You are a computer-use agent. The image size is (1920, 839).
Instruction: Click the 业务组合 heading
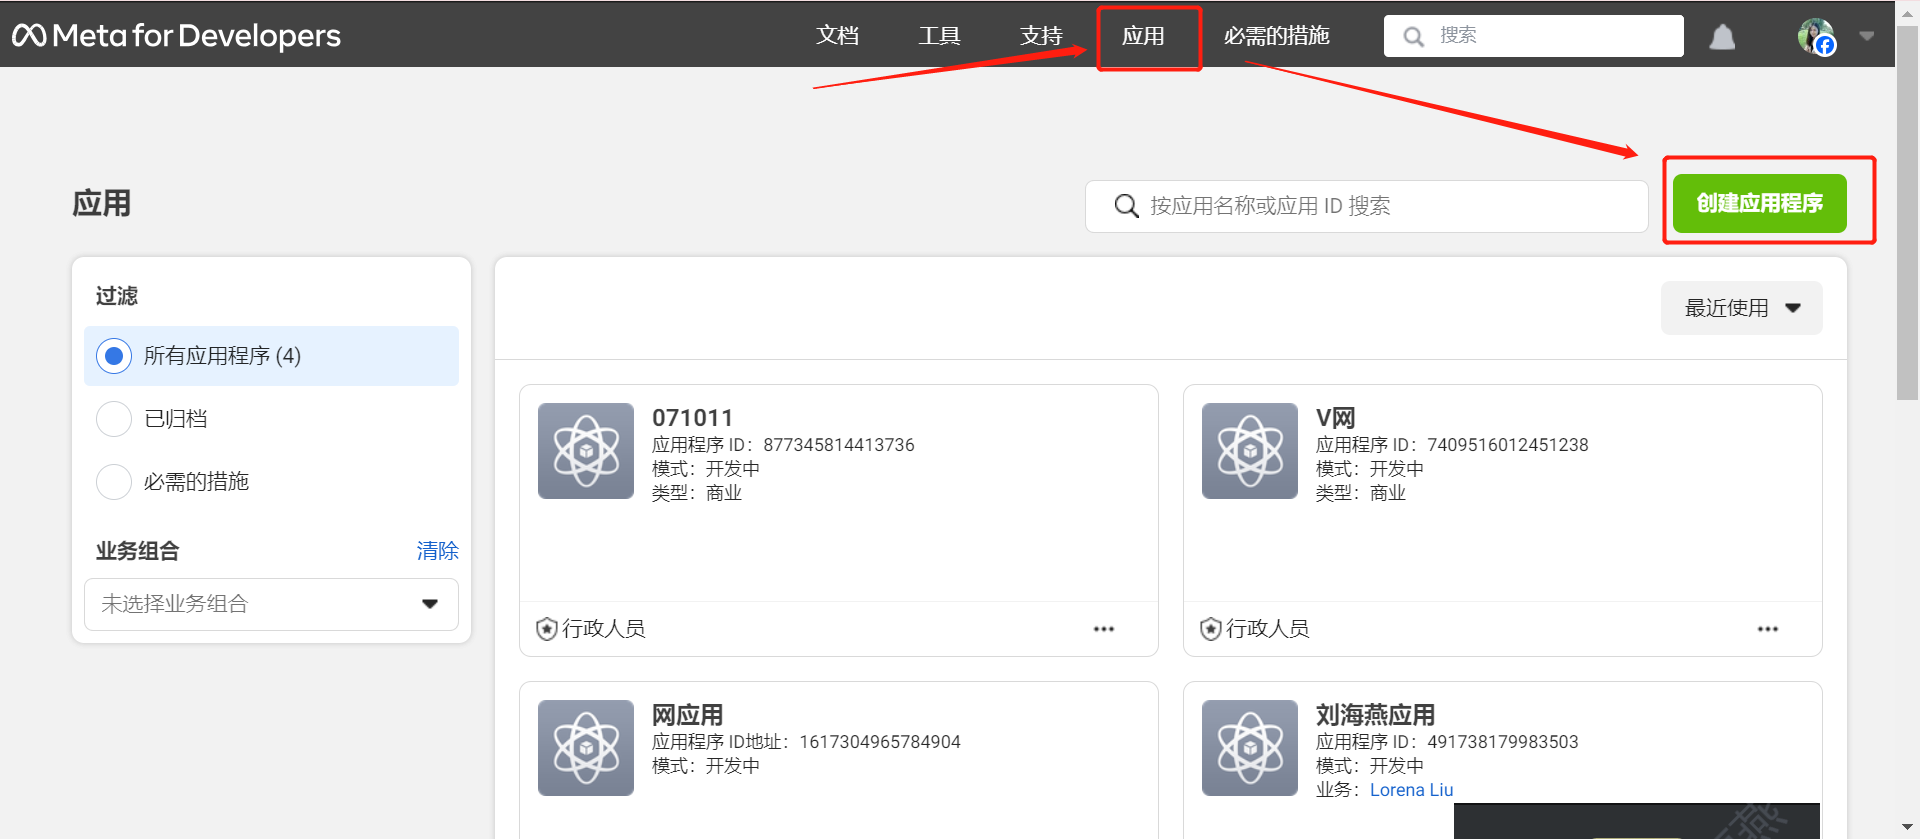coord(137,551)
